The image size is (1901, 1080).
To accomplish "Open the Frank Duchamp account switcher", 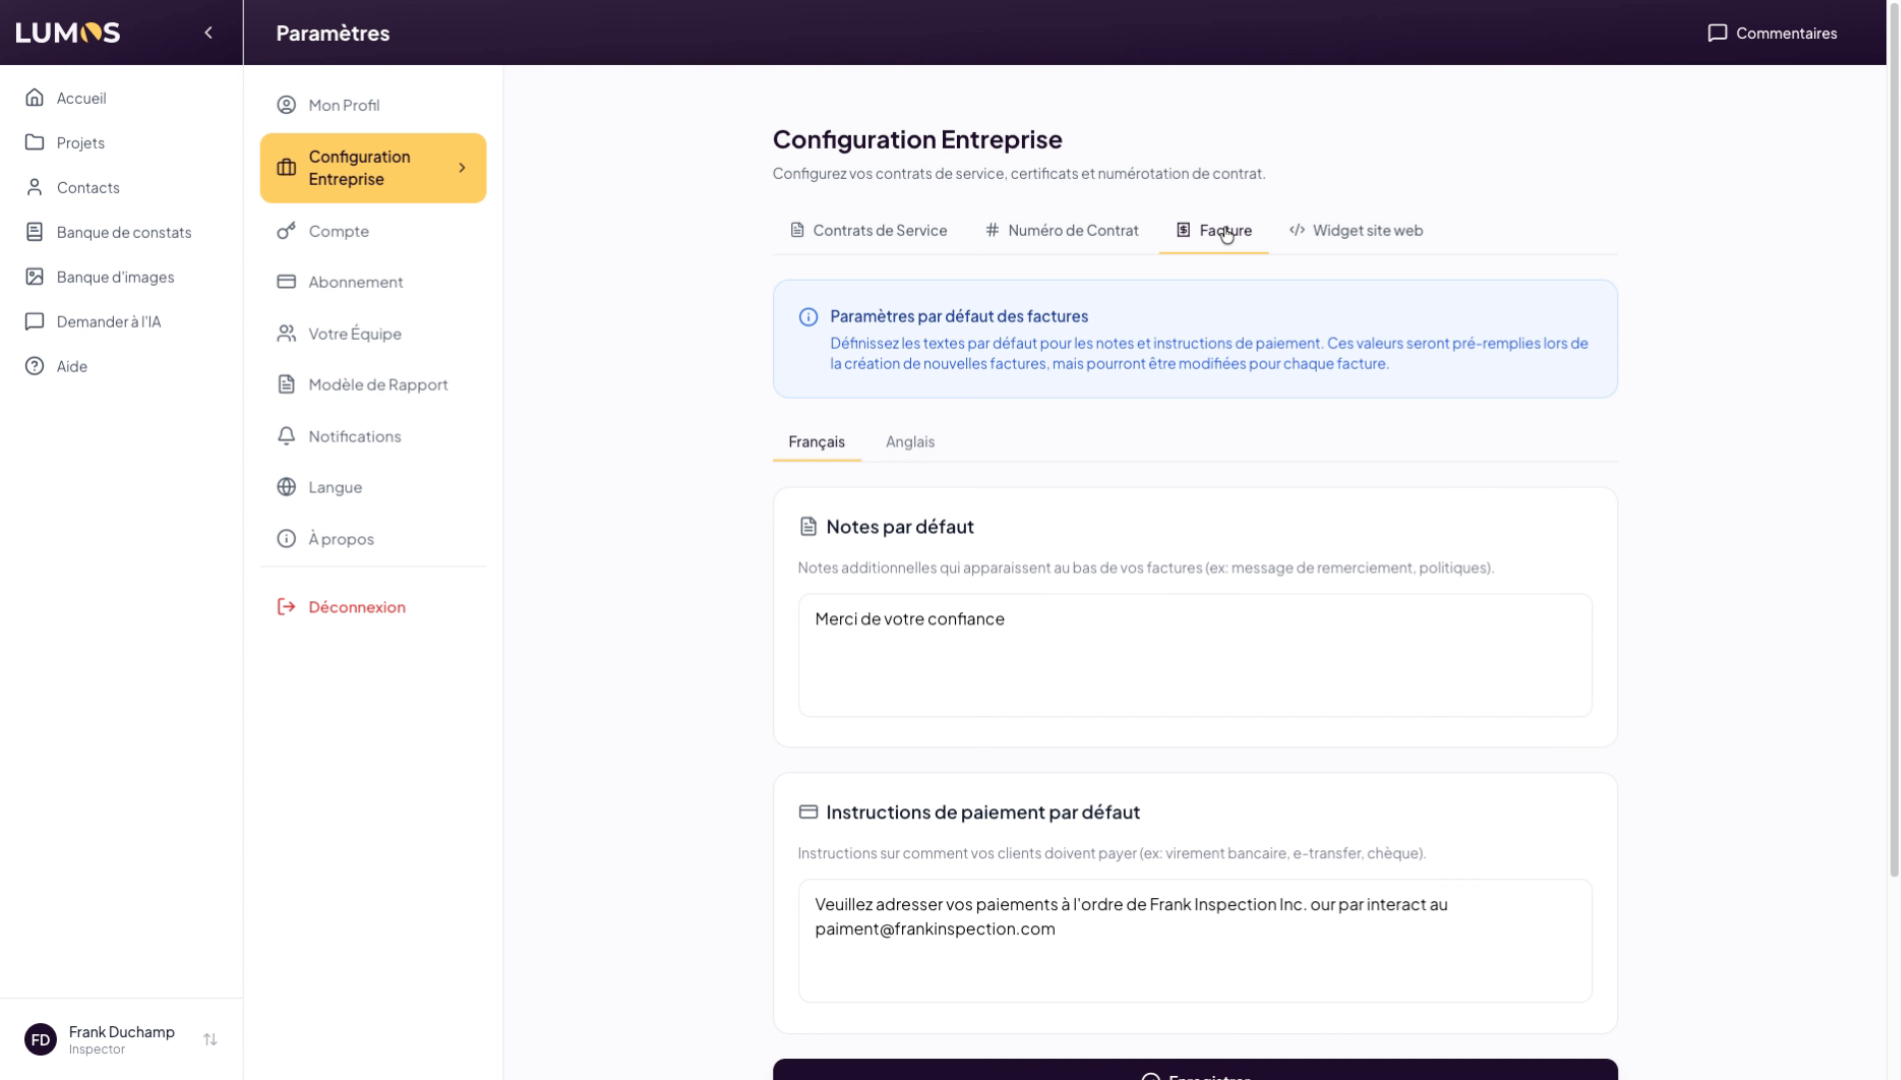I will [210, 1040].
